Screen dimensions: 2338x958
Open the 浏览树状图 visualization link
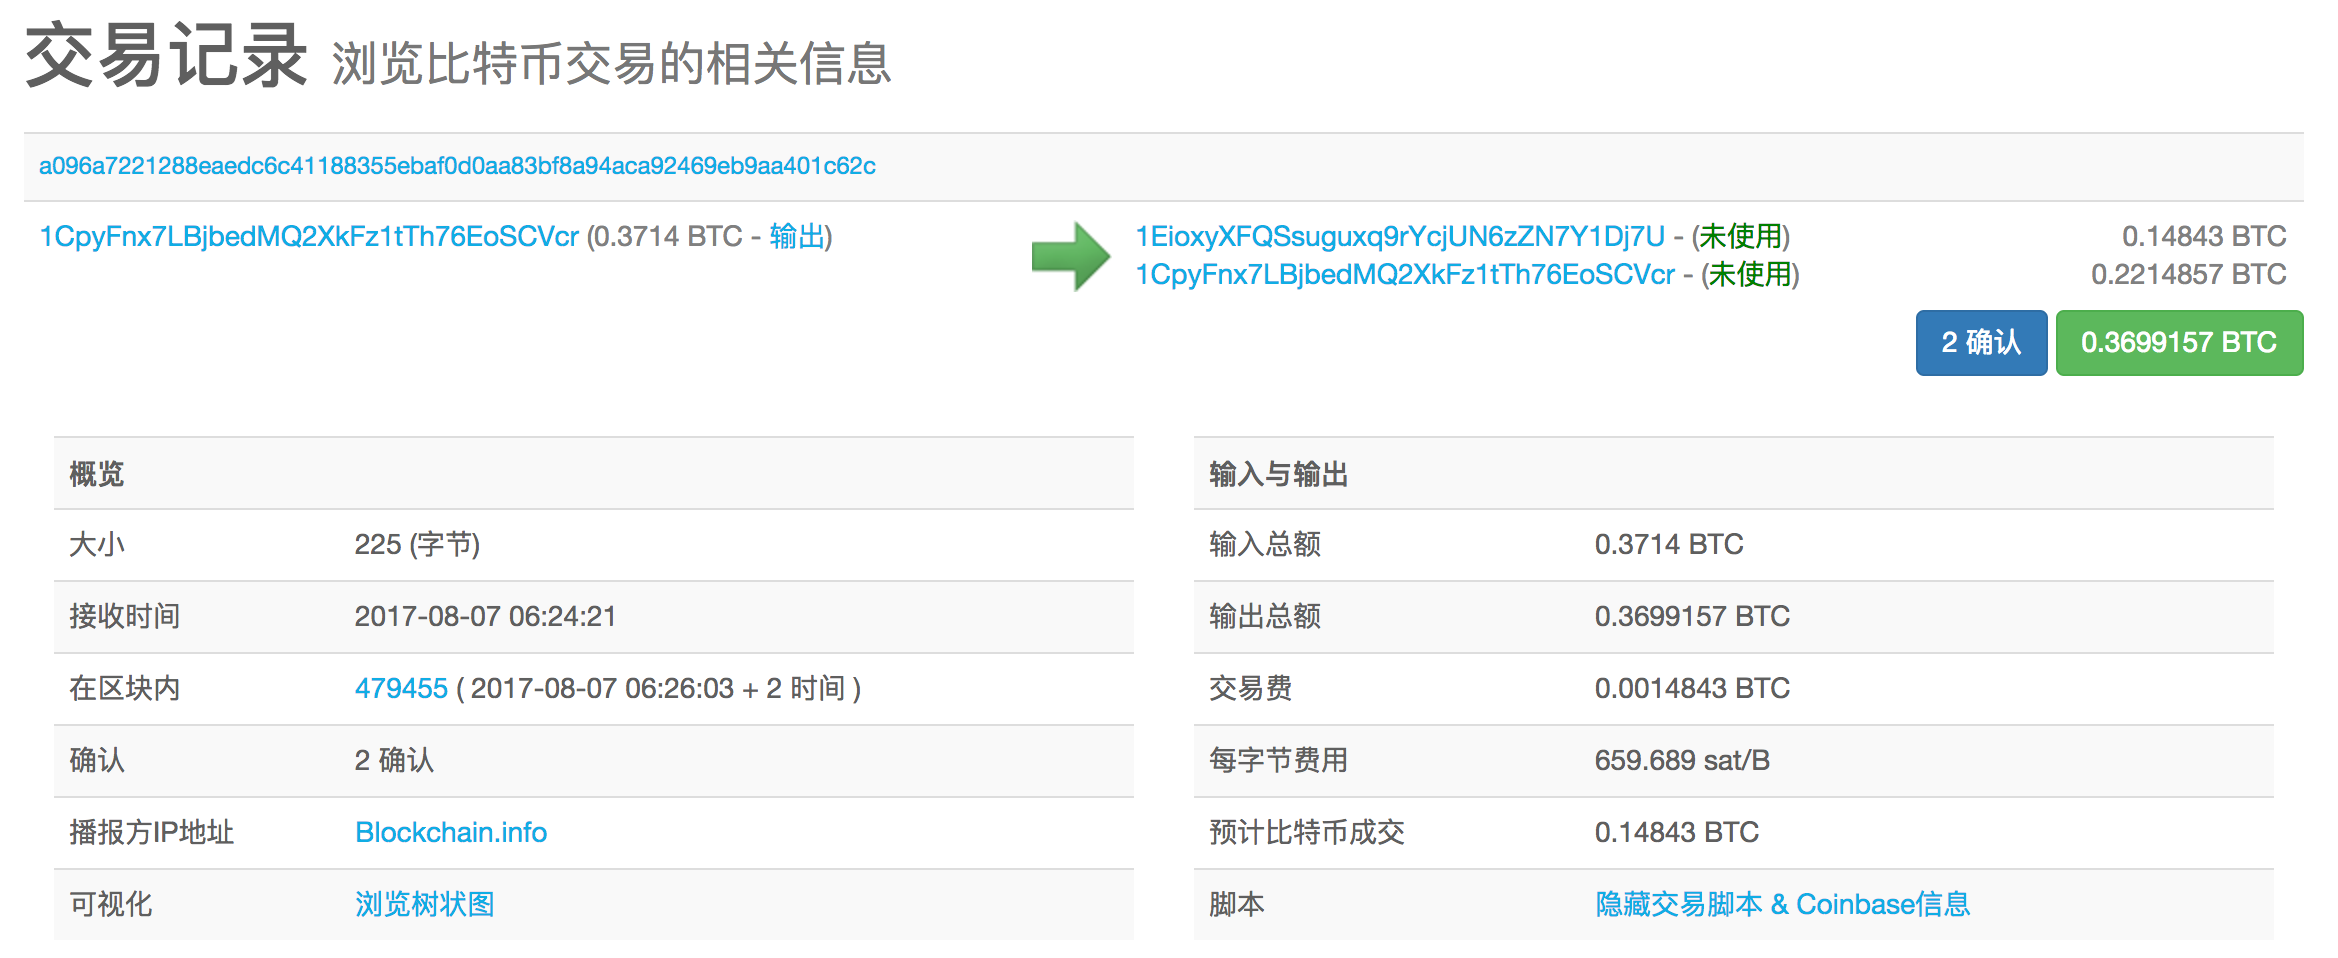click(425, 905)
